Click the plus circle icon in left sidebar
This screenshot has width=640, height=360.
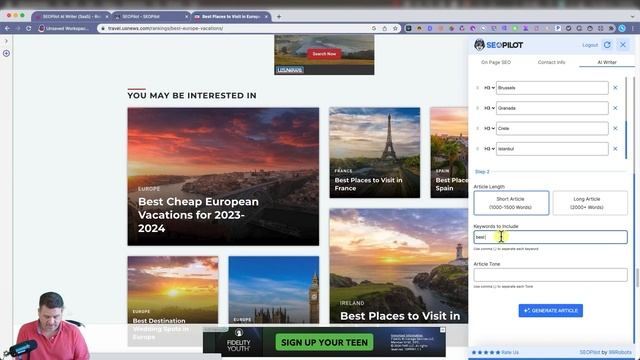(x=6, y=53)
